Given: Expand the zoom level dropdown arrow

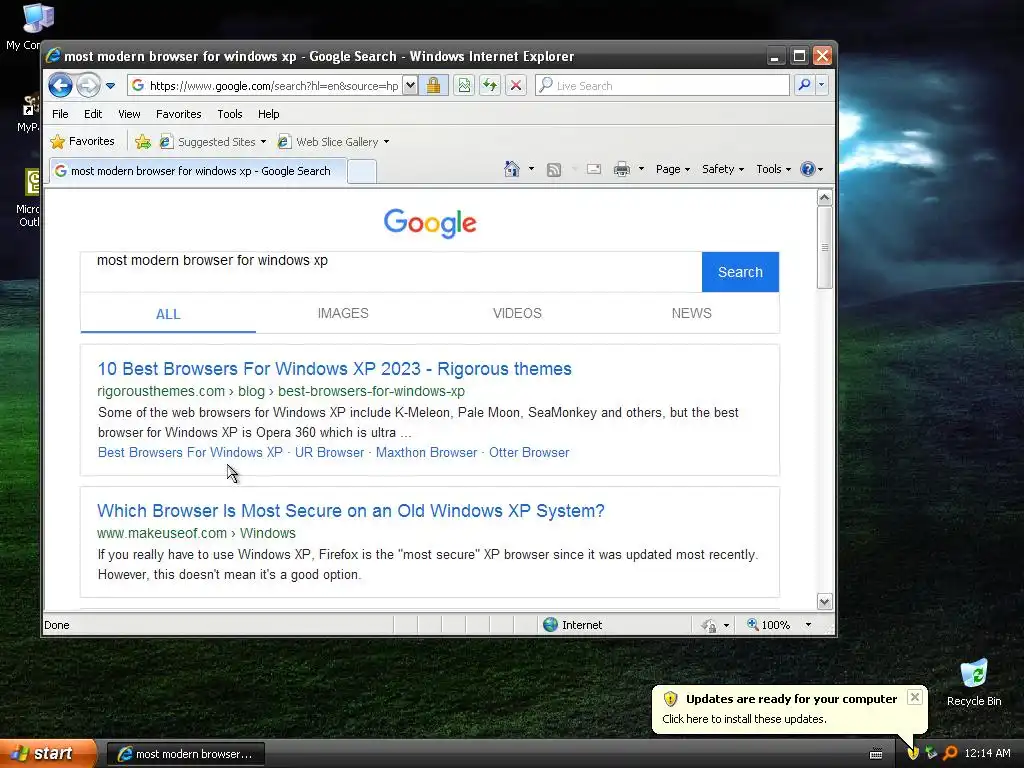Looking at the screenshot, I should coord(808,625).
